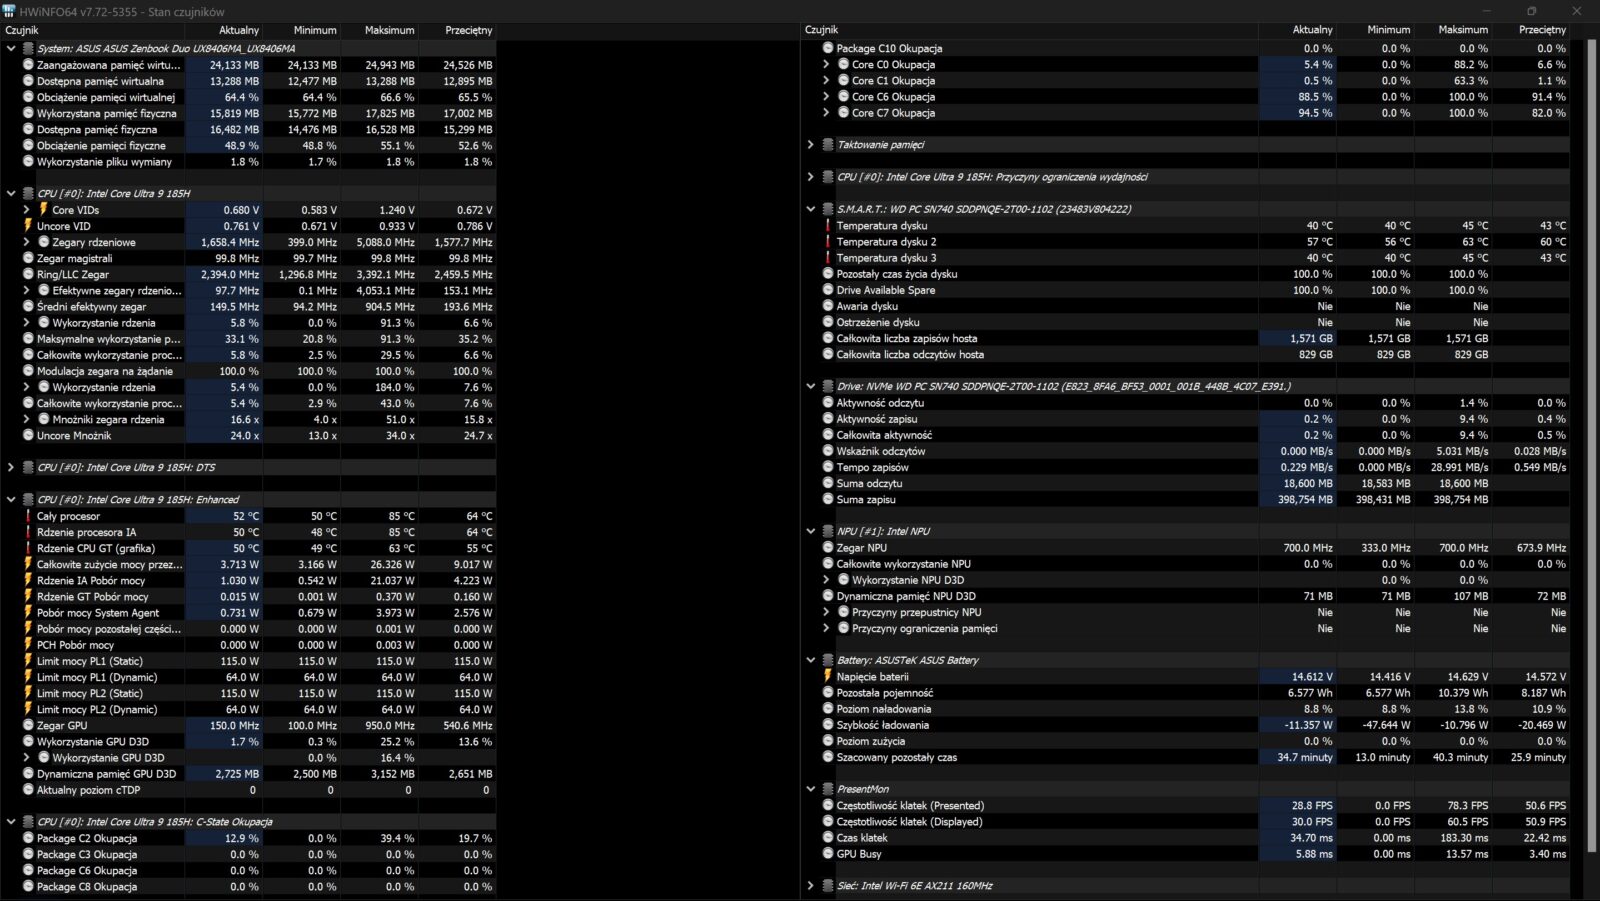Image resolution: width=1600 pixels, height=901 pixels.
Task: Click the HWiNFO64 app icon in title bar
Action: click(x=9, y=11)
